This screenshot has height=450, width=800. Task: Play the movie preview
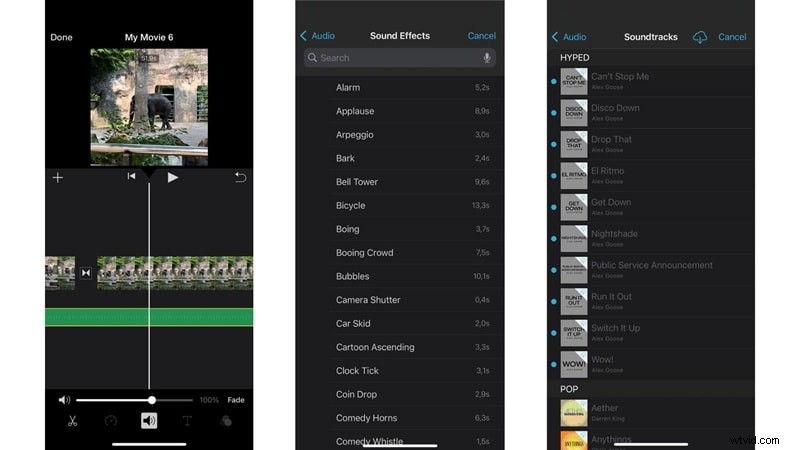(x=172, y=178)
